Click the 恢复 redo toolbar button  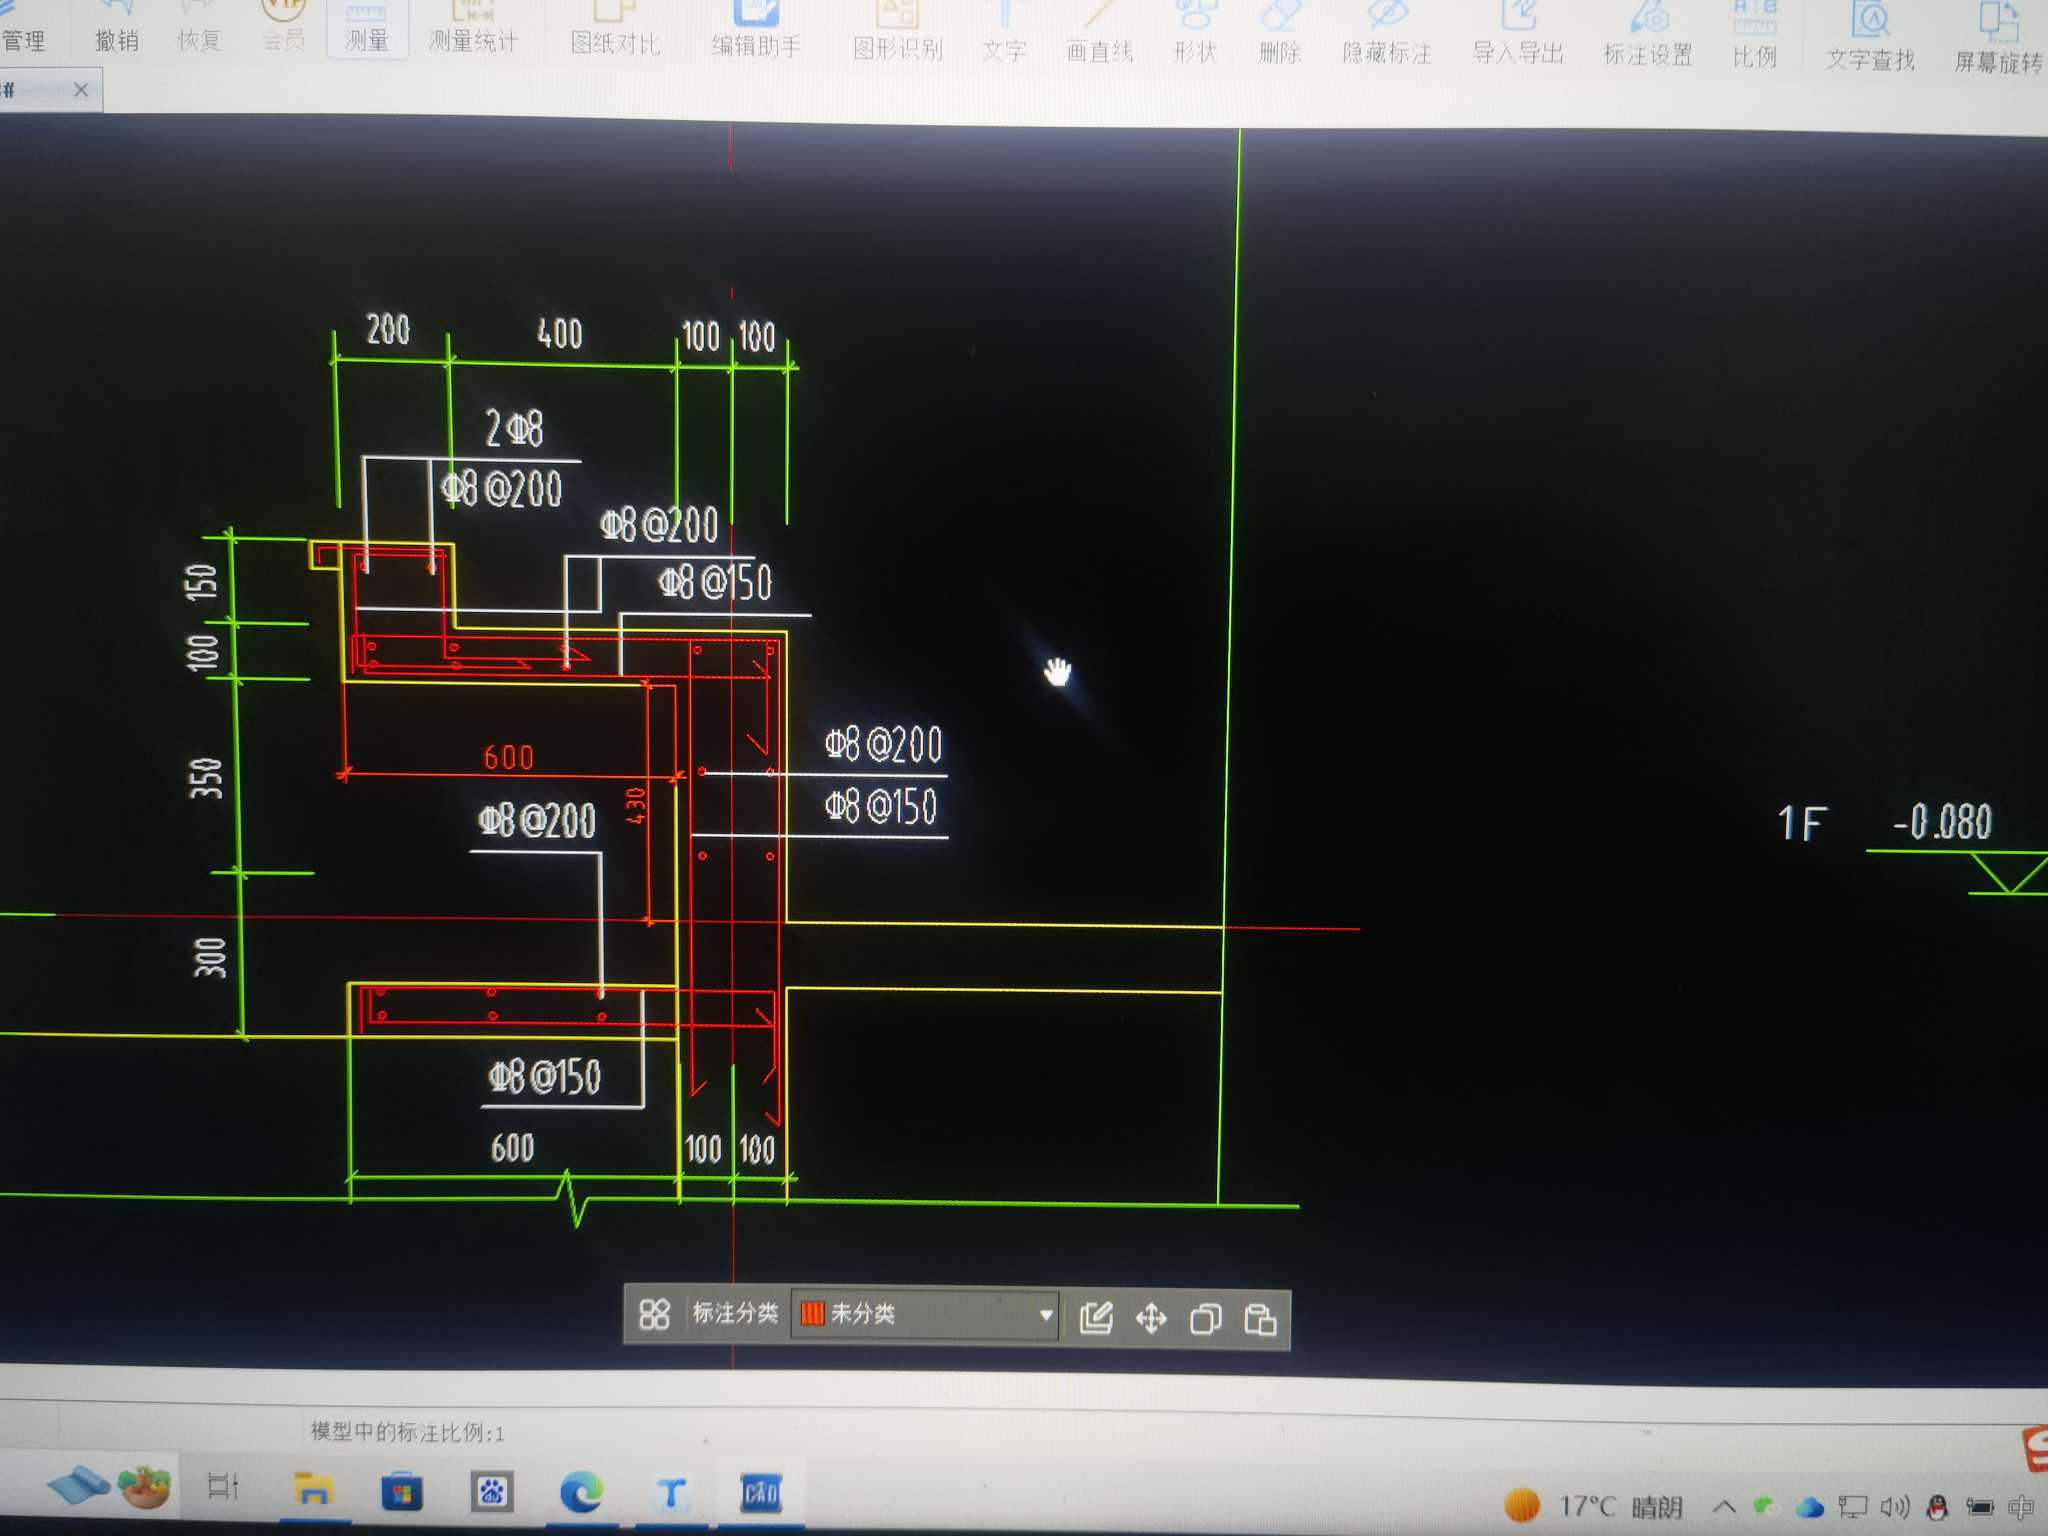coord(198,28)
